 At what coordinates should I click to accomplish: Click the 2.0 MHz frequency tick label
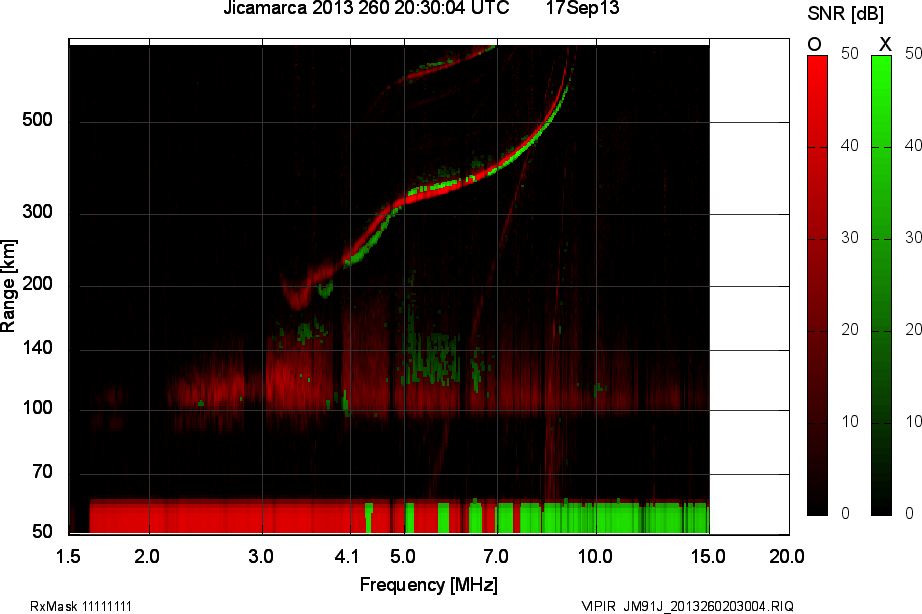[146, 556]
